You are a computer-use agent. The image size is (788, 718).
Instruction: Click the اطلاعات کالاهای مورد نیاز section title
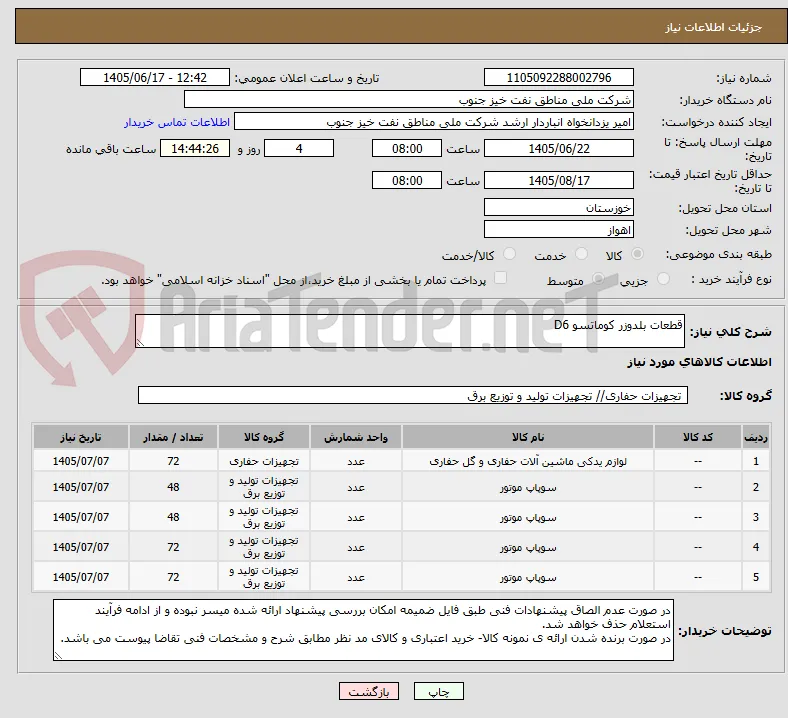(x=699, y=362)
